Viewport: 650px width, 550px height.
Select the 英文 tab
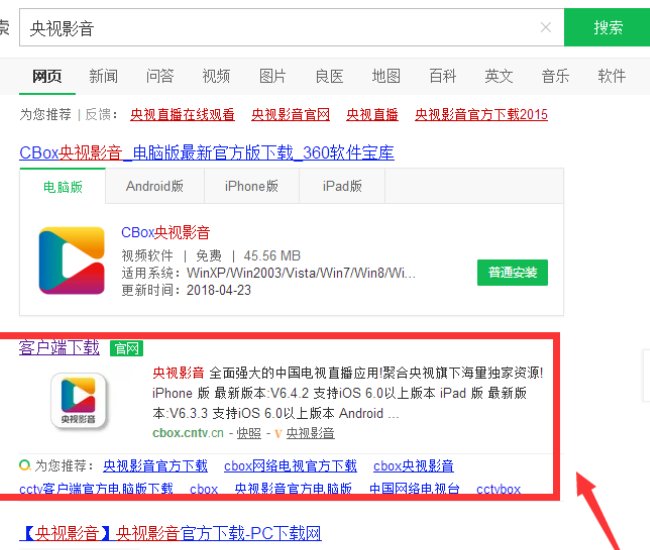tap(499, 76)
